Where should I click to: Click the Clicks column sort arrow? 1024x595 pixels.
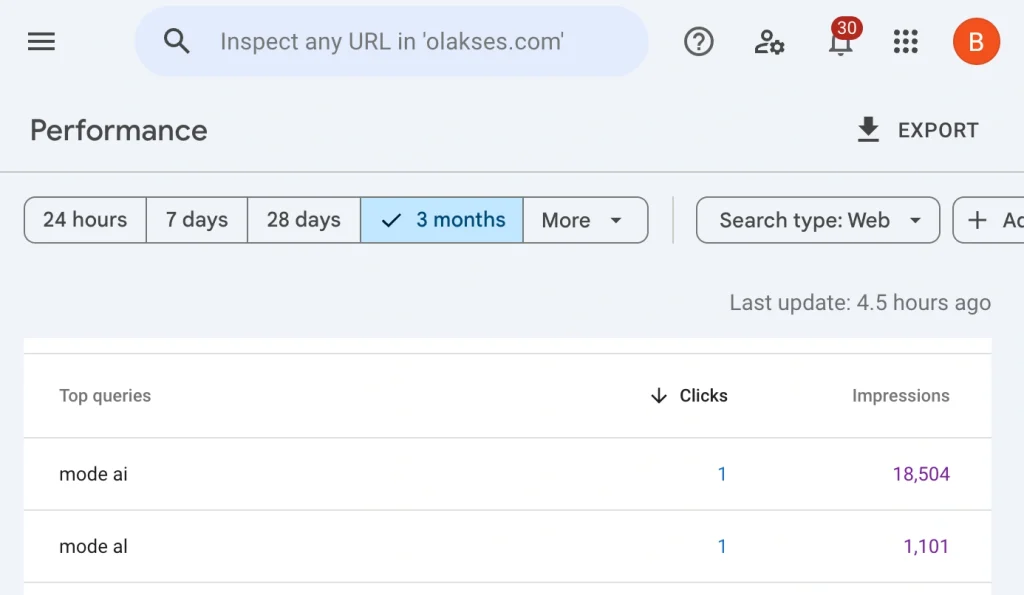pos(657,396)
